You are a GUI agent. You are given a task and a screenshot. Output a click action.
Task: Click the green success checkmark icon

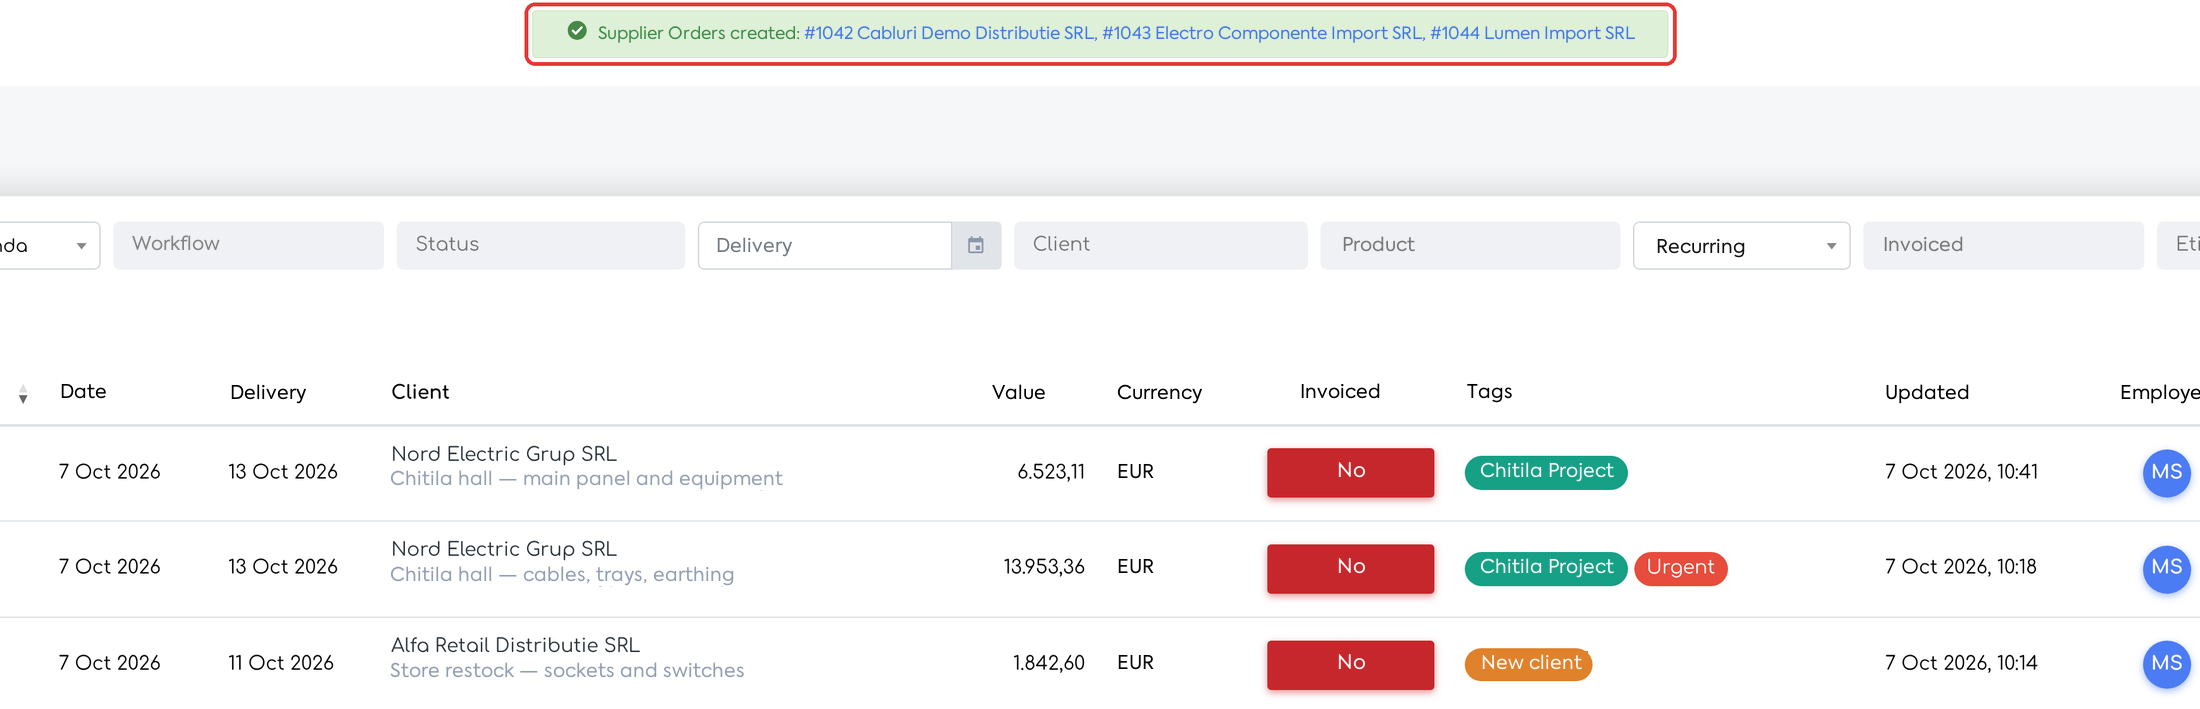click(577, 31)
